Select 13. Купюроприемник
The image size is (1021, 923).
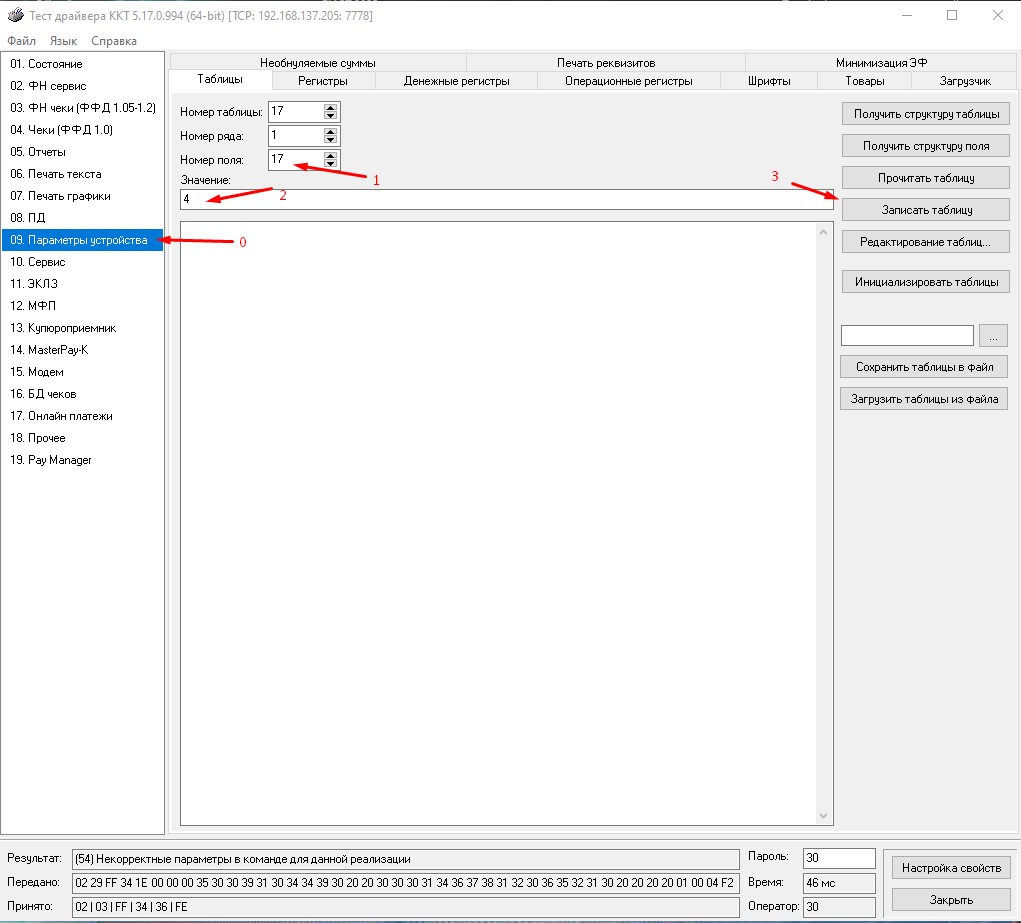(82, 328)
